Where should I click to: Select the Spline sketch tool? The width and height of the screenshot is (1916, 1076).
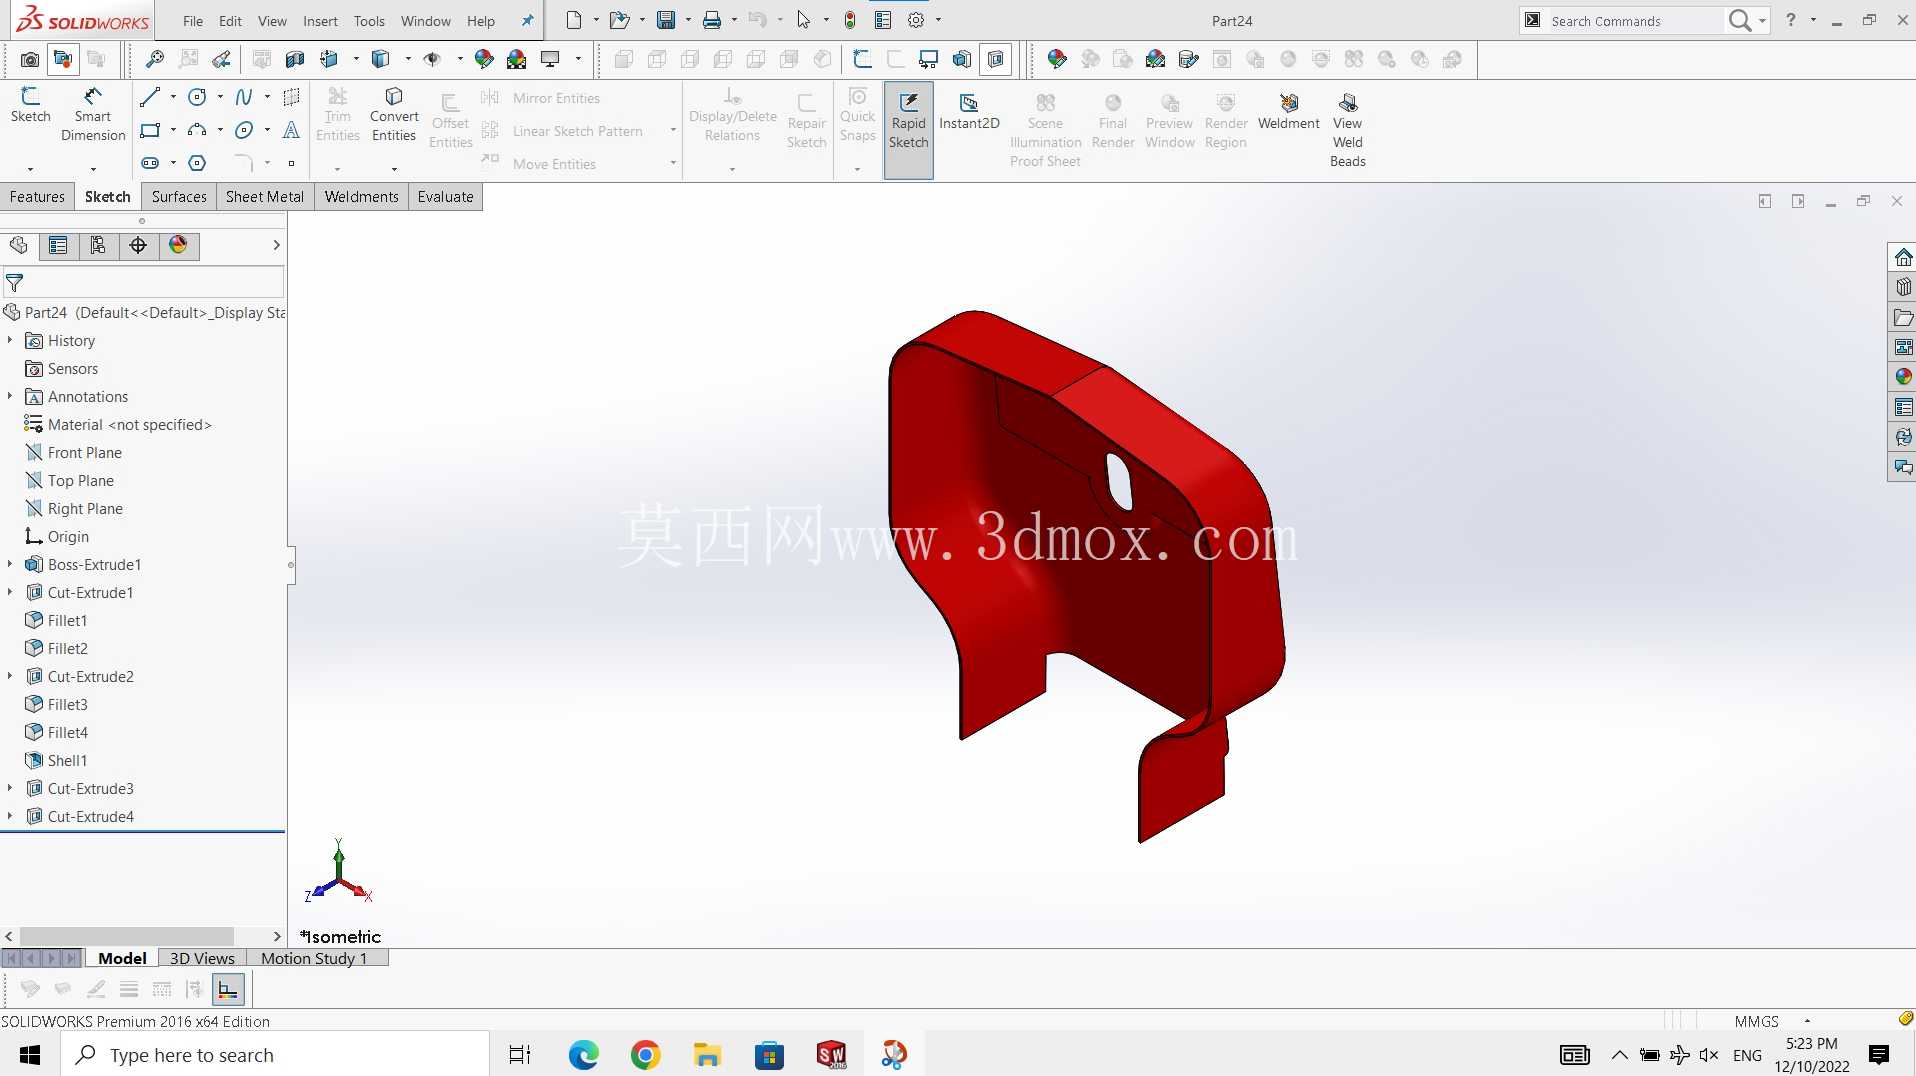pyautogui.click(x=243, y=97)
